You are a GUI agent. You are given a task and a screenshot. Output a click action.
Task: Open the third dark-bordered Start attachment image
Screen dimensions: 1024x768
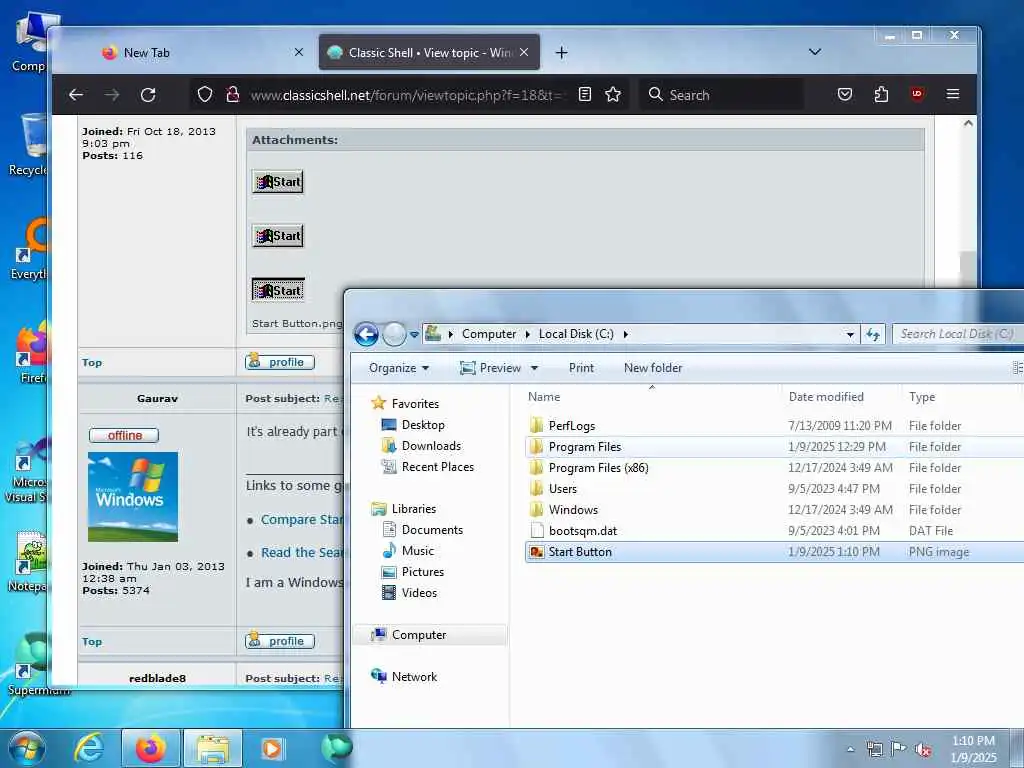pyautogui.click(x=278, y=290)
